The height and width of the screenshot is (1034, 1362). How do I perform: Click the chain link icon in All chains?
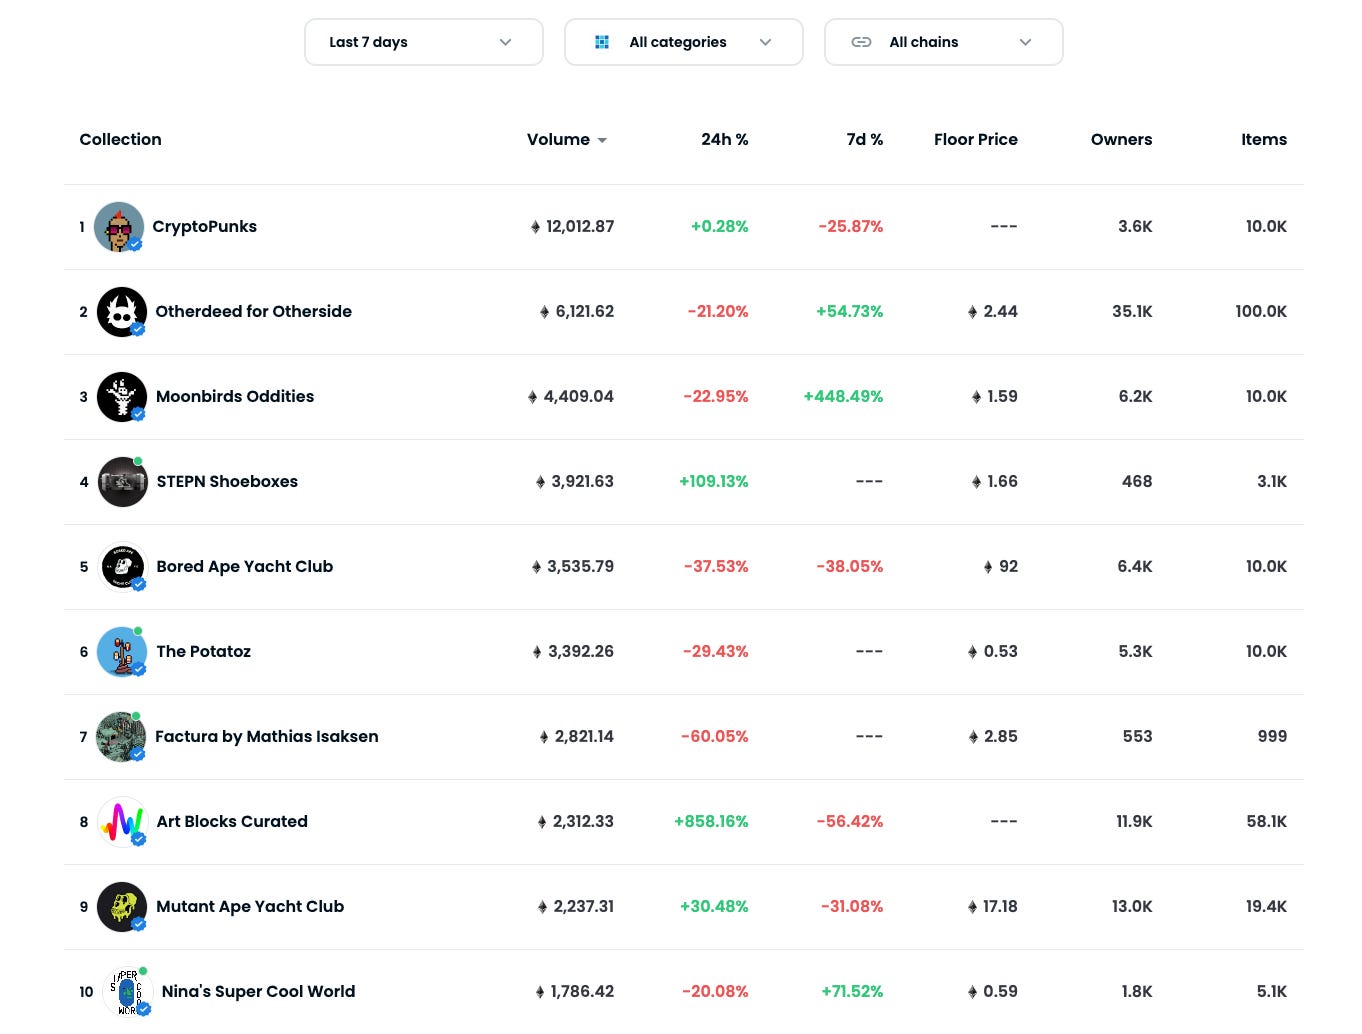861,42
